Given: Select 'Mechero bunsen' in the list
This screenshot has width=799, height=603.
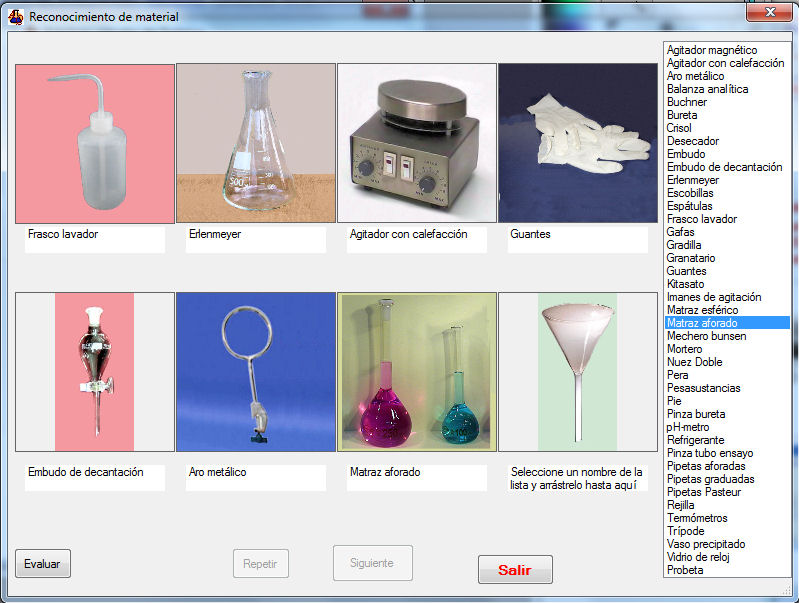Looking at the screenshot, I should 706,336.
